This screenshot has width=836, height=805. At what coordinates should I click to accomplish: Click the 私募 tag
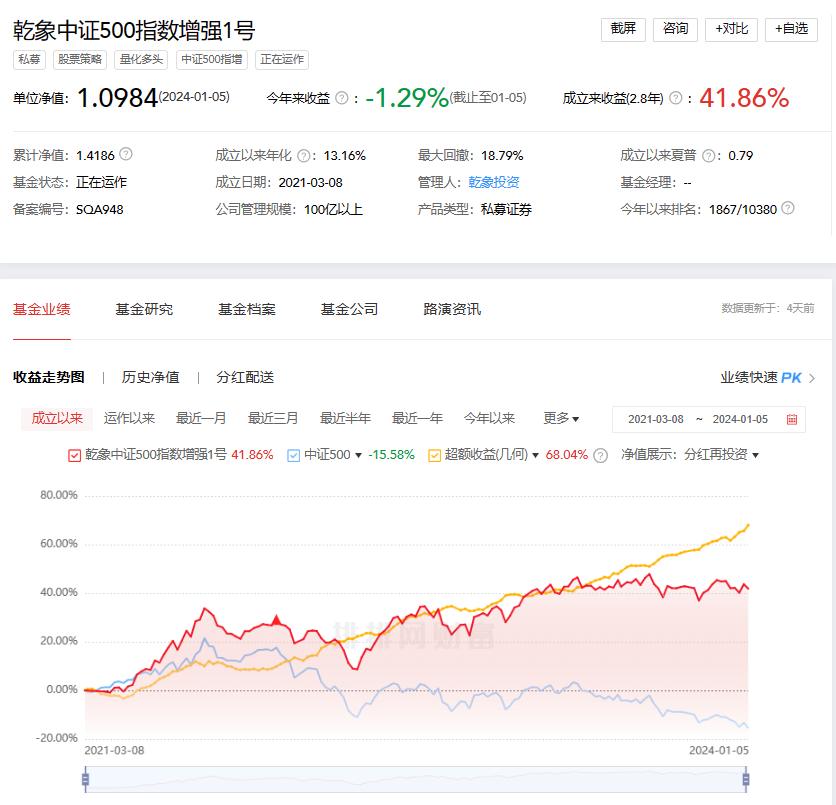(x=29, y=59)
